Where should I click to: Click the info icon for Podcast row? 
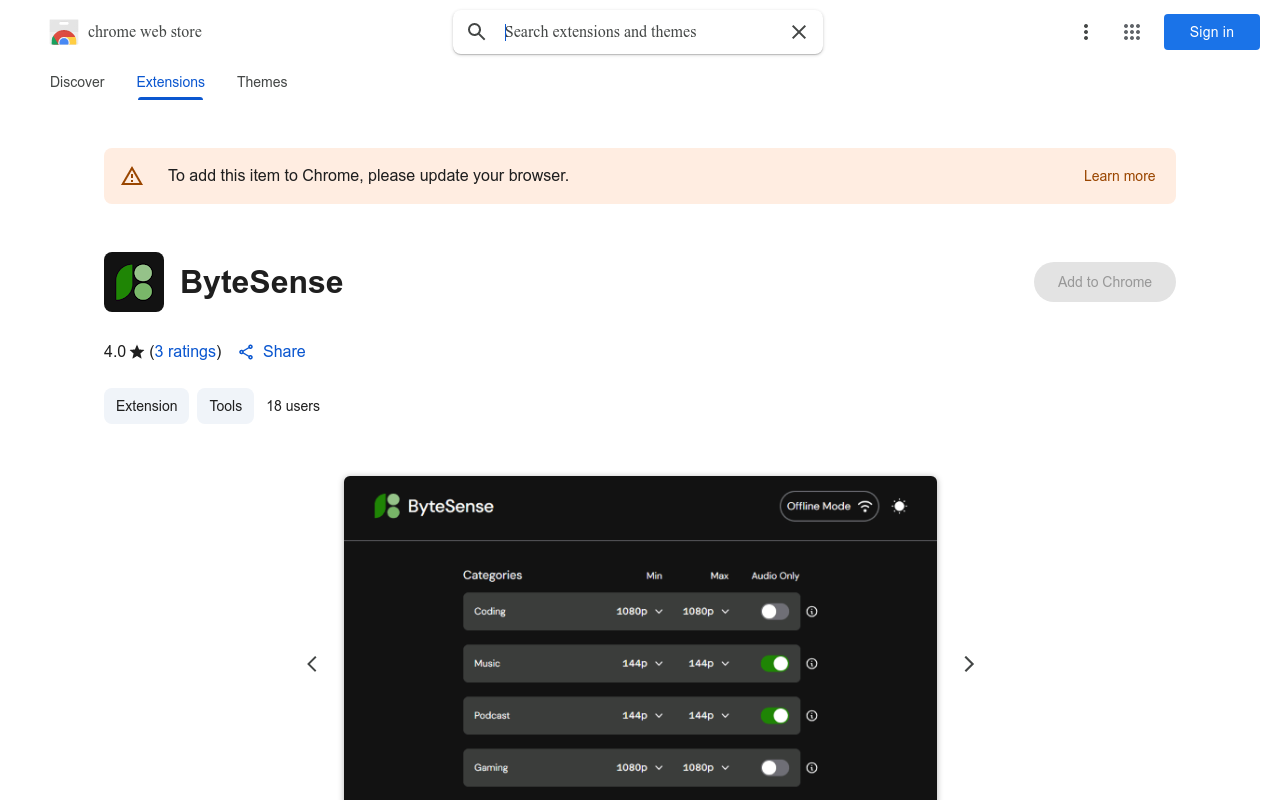812,715
